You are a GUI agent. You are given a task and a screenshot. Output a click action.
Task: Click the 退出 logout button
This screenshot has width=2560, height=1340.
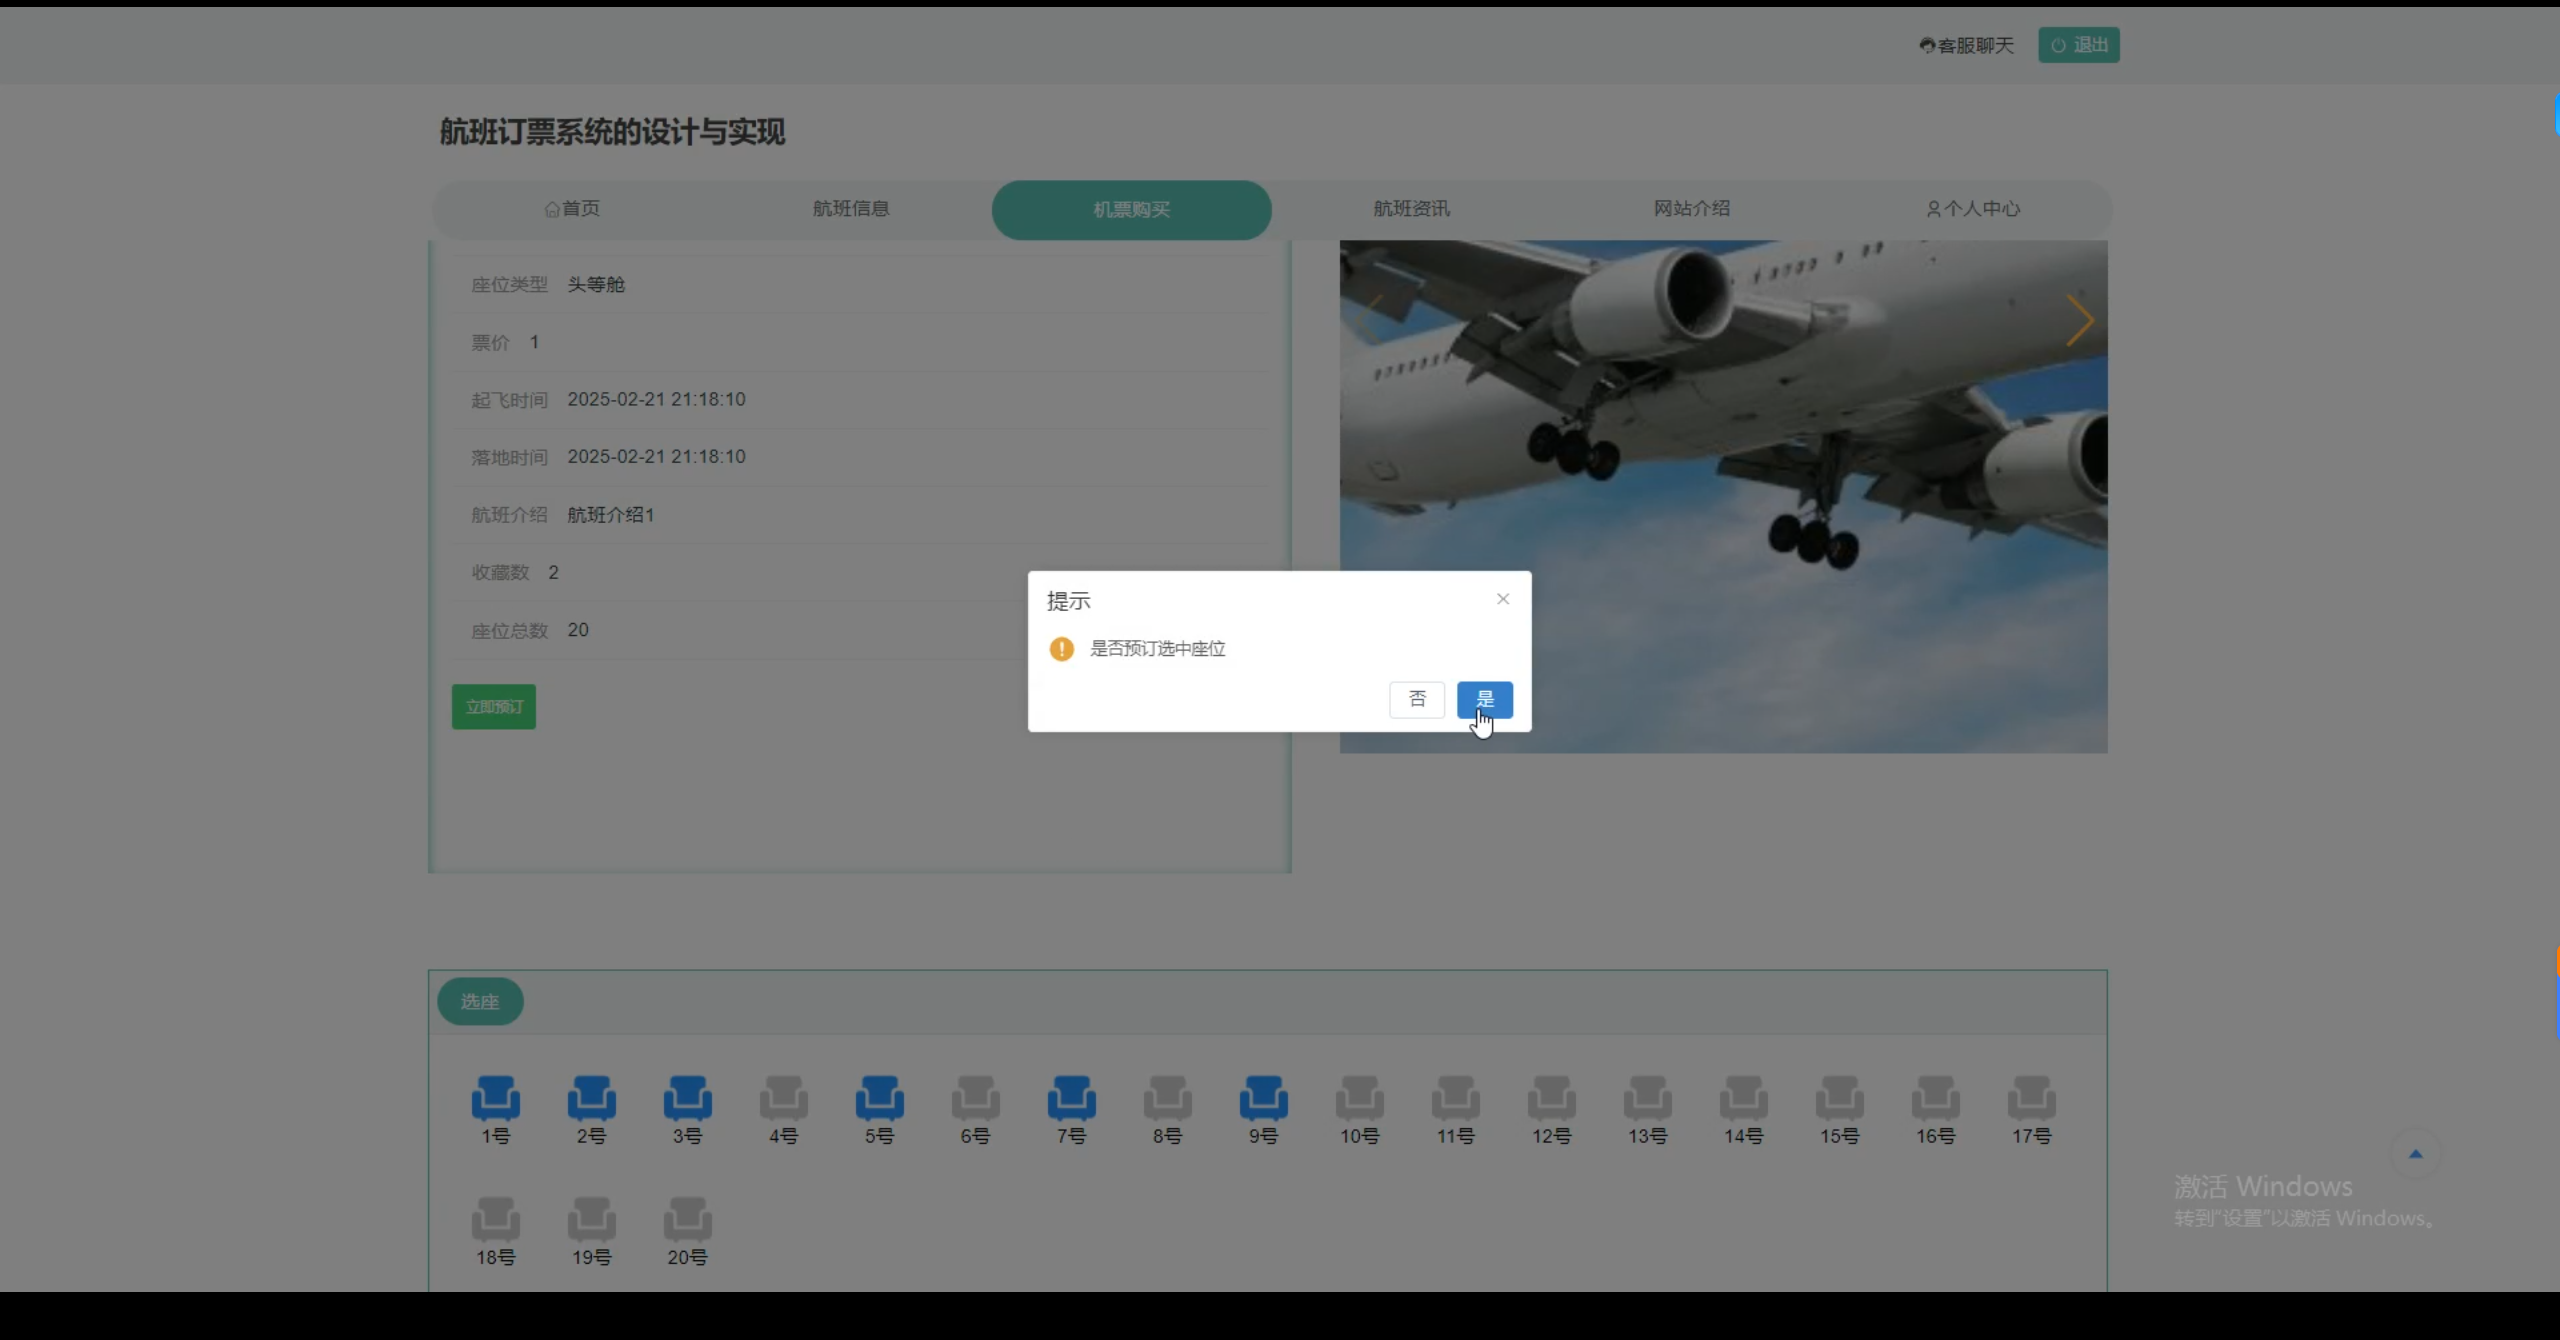(2077, 45)
